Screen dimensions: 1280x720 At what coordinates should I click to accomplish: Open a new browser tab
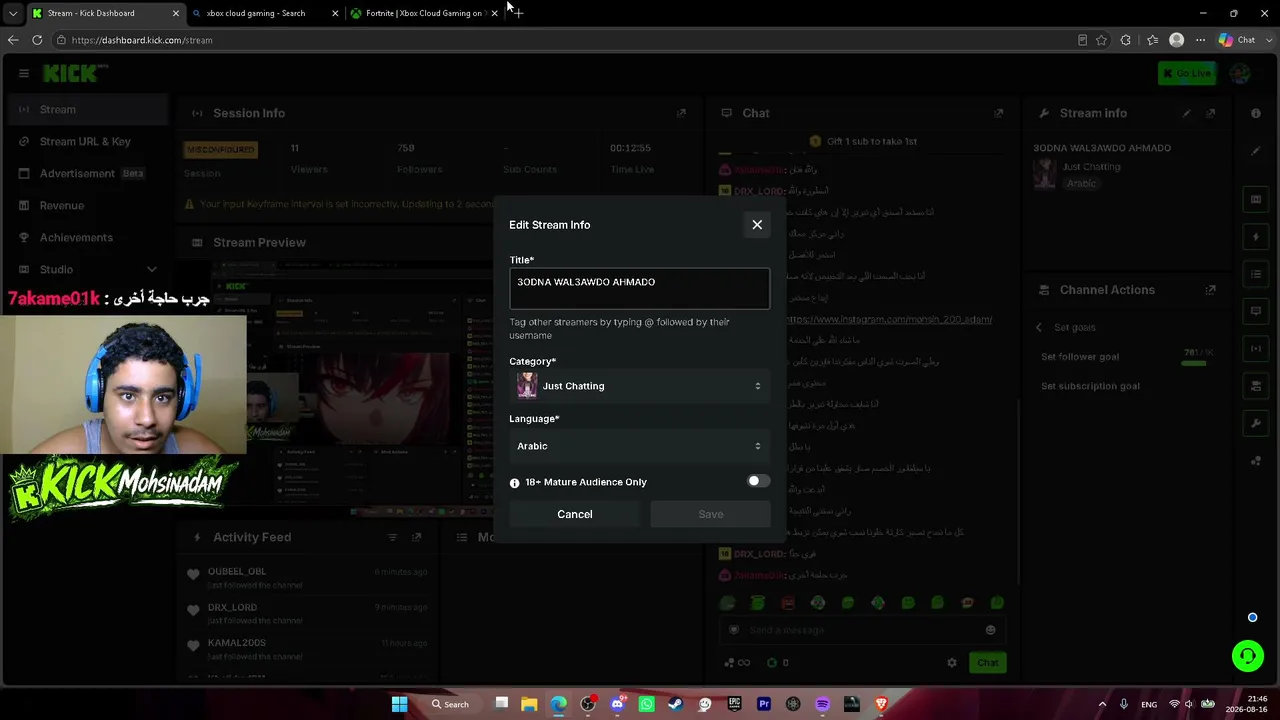point(517,13)
